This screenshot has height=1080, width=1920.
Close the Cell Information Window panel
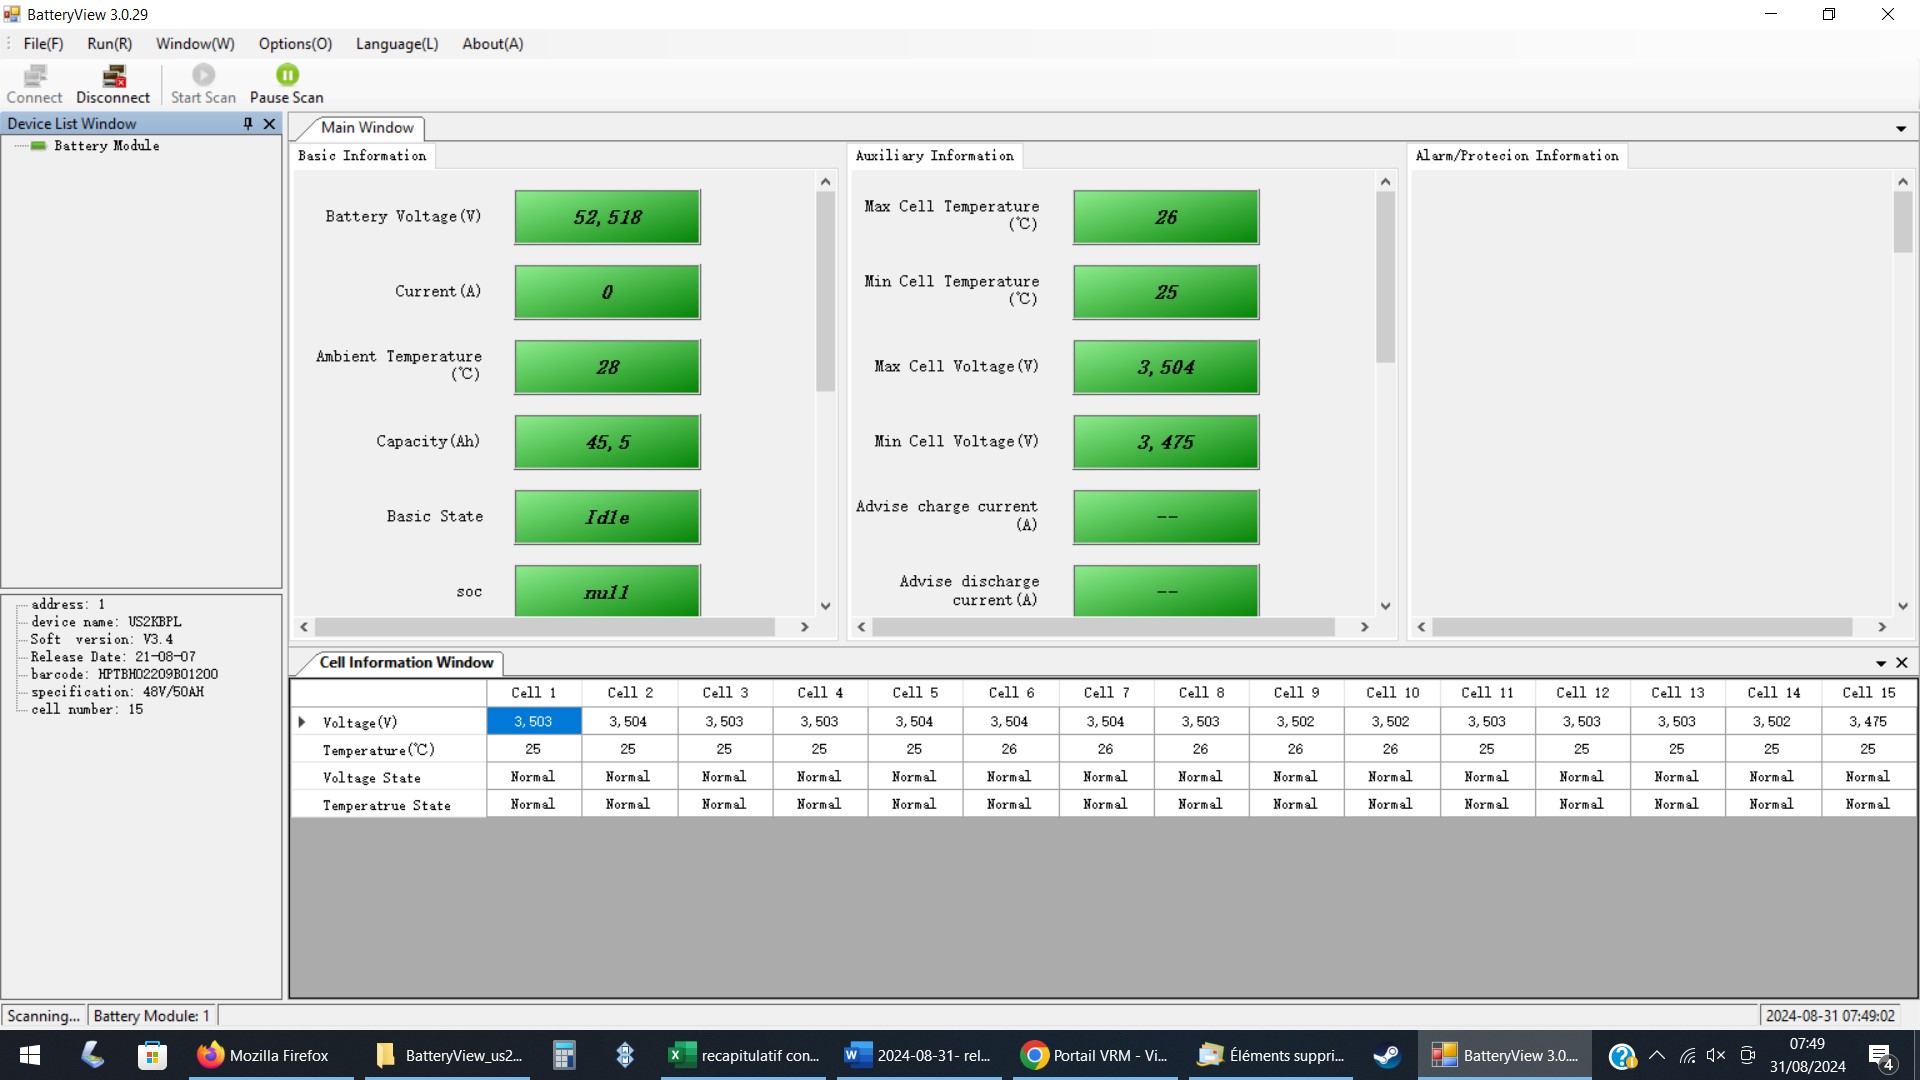pyautogui.click(x=1902, y=663)
